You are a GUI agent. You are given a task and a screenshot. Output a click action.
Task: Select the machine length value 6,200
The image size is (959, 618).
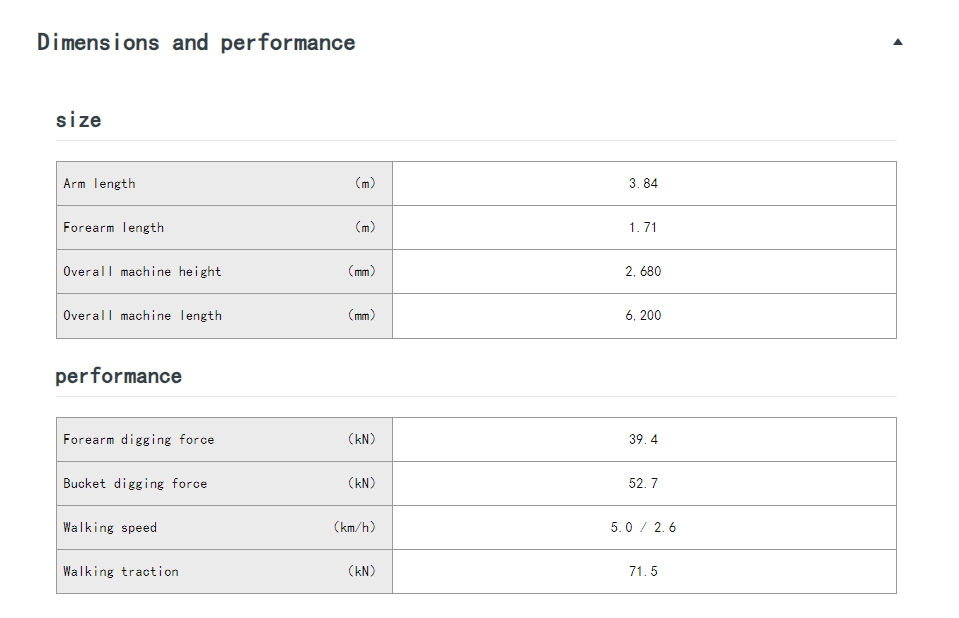(x=643, y=316)
